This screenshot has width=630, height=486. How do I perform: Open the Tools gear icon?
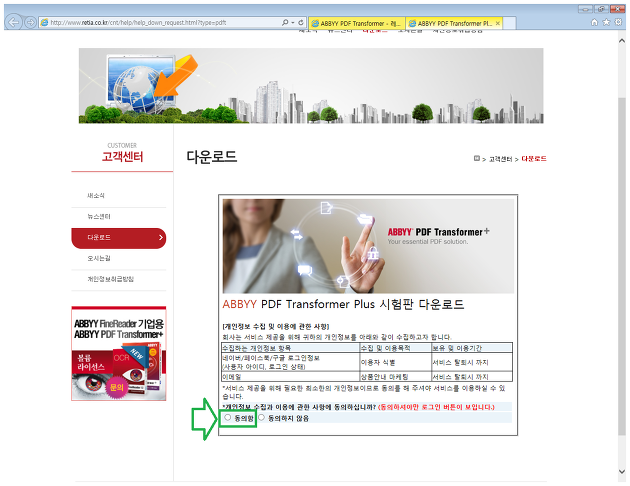619,22
